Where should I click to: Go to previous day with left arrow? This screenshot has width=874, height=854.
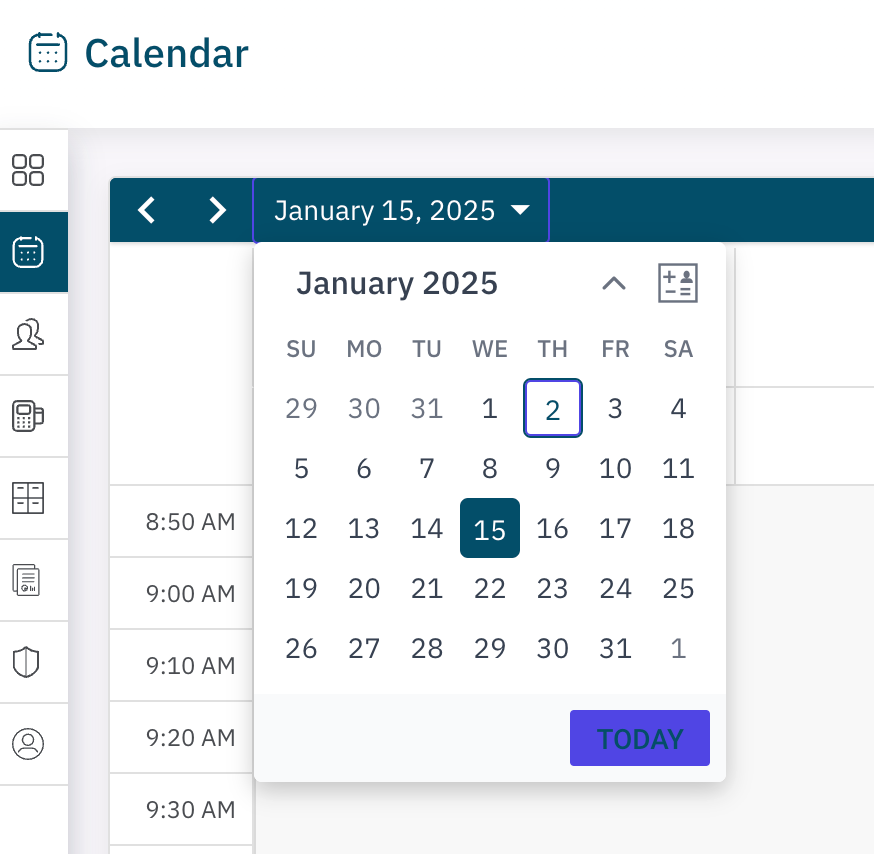point(147,210)
